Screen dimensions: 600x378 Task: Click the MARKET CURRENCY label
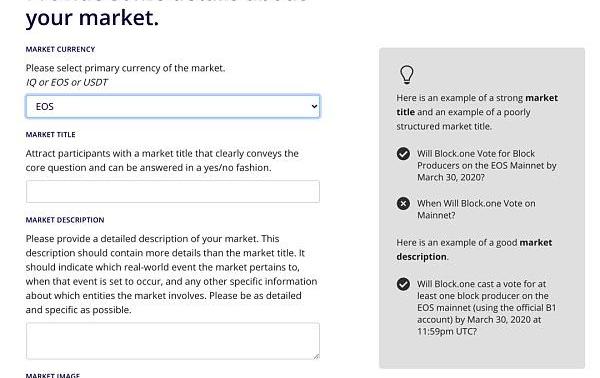pyautogui.click(x=60, y=49)
